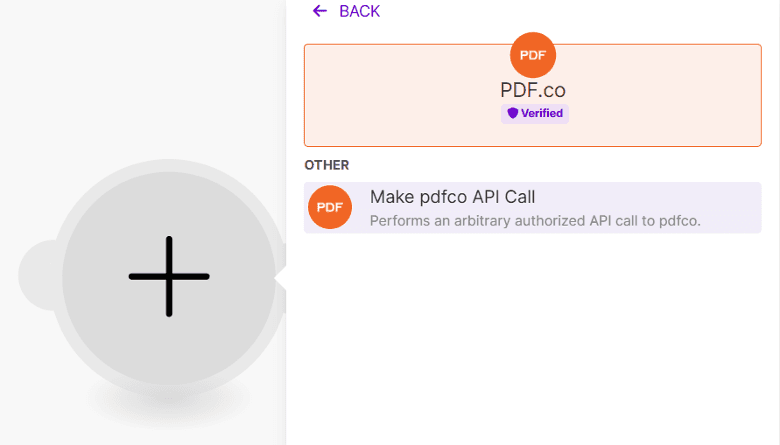
Task: Click the black plus icon
Action: tap(169, 276)
